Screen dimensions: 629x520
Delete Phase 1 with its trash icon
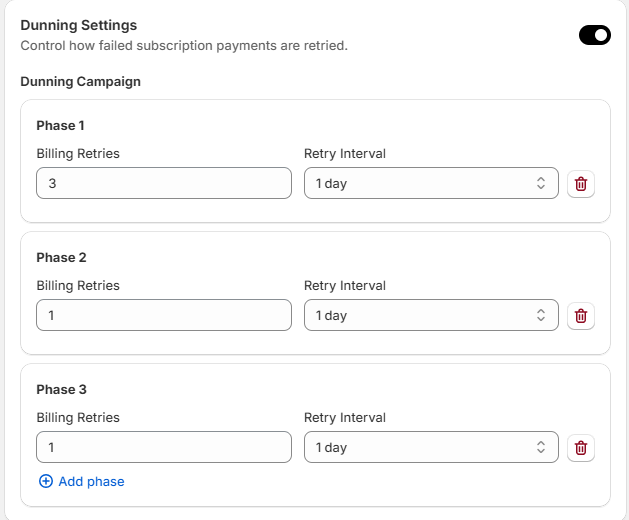[581, 184]
